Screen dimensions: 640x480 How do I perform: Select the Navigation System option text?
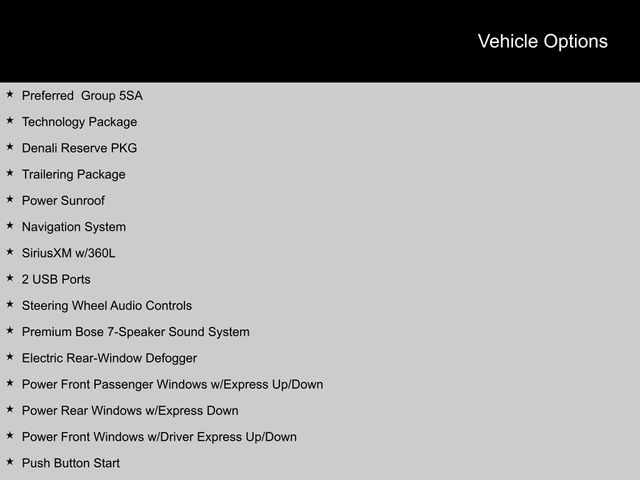[x=74, y=227]
